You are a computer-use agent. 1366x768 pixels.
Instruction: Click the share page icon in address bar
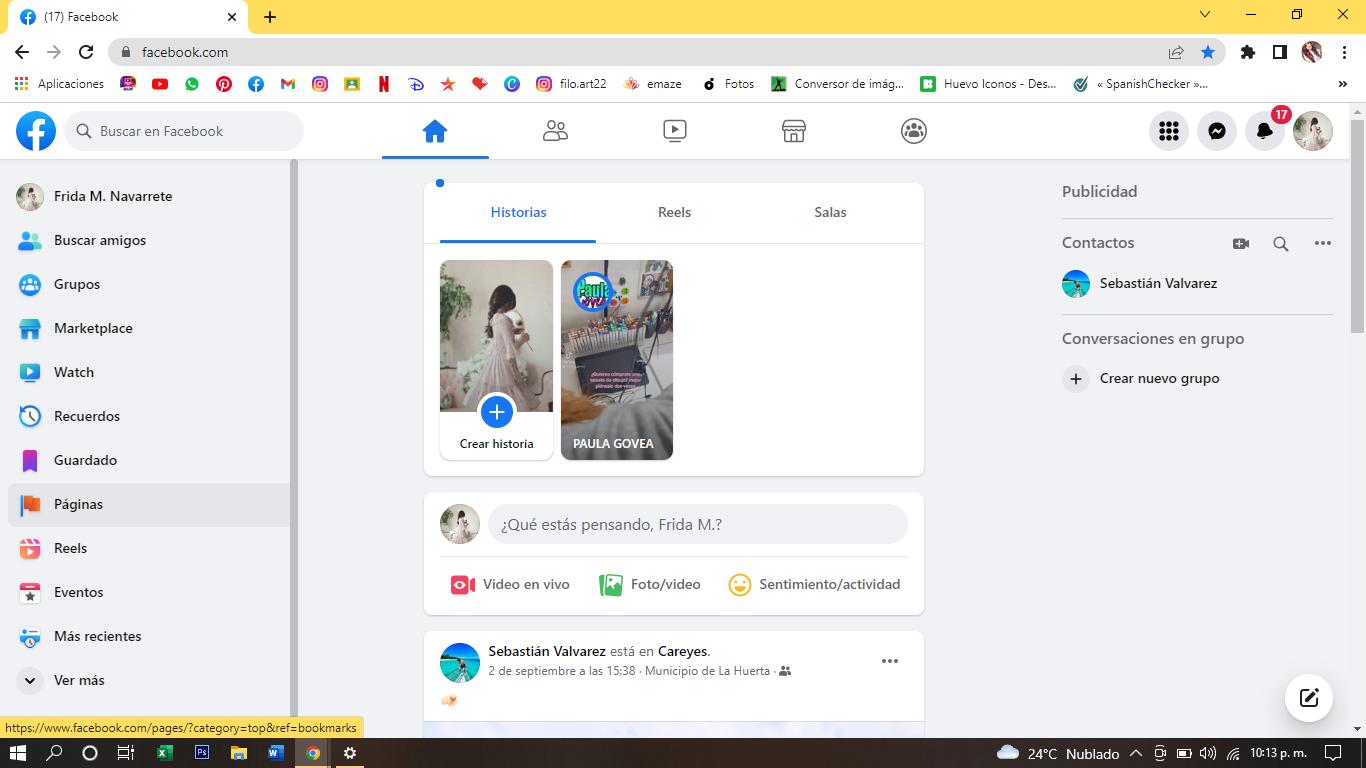click(x=1176, y=52)
